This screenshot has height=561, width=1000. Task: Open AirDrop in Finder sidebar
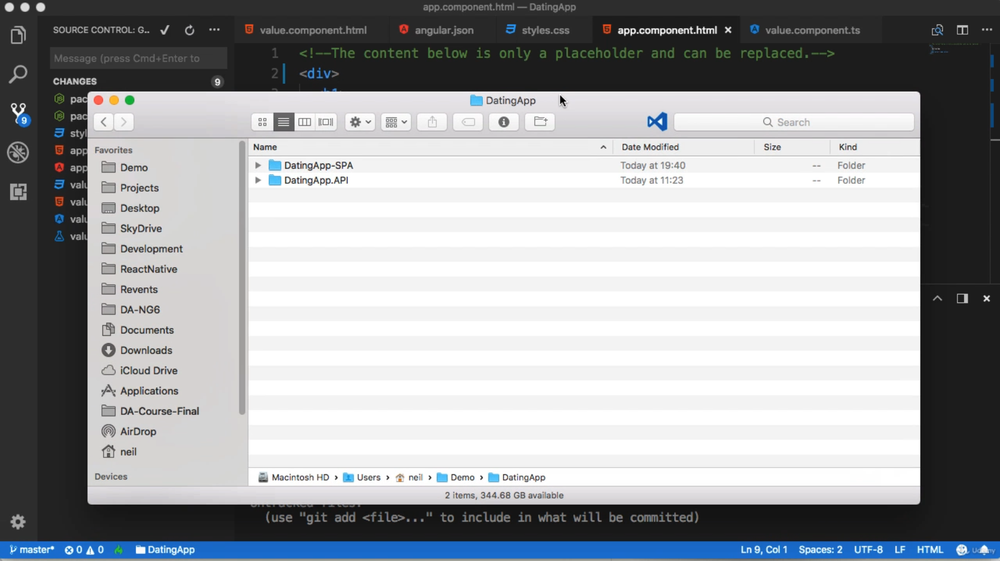click(138, 432)
